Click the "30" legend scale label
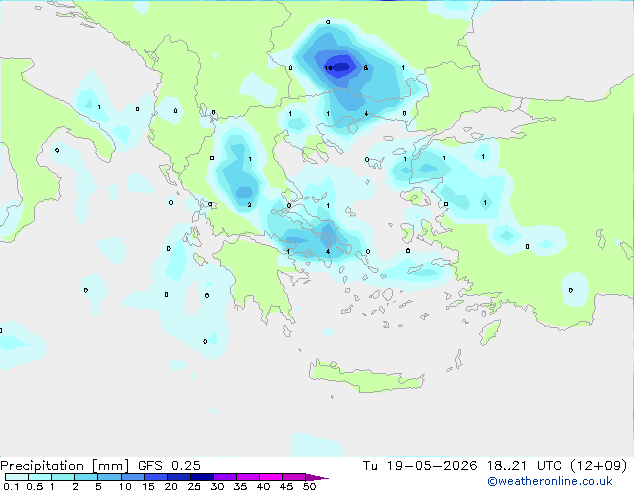Screen dimensions: 634x490 217,486
